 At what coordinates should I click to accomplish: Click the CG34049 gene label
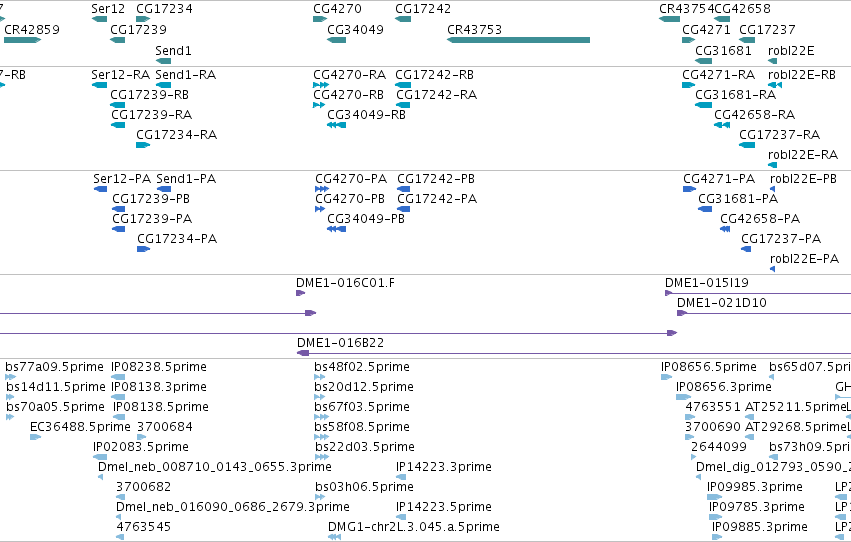[355, 30]
